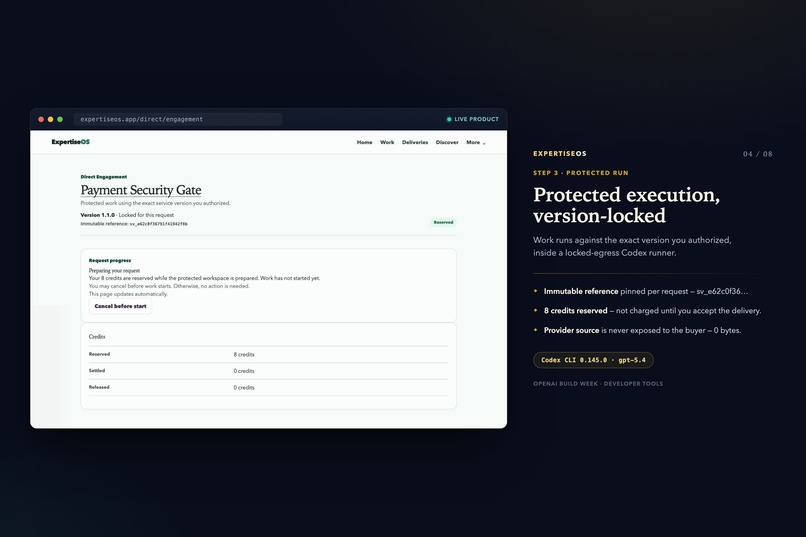This screenshot has width=806, height=537.
Task: Click the Reserved status badge
Action: [x=443, y=223]
